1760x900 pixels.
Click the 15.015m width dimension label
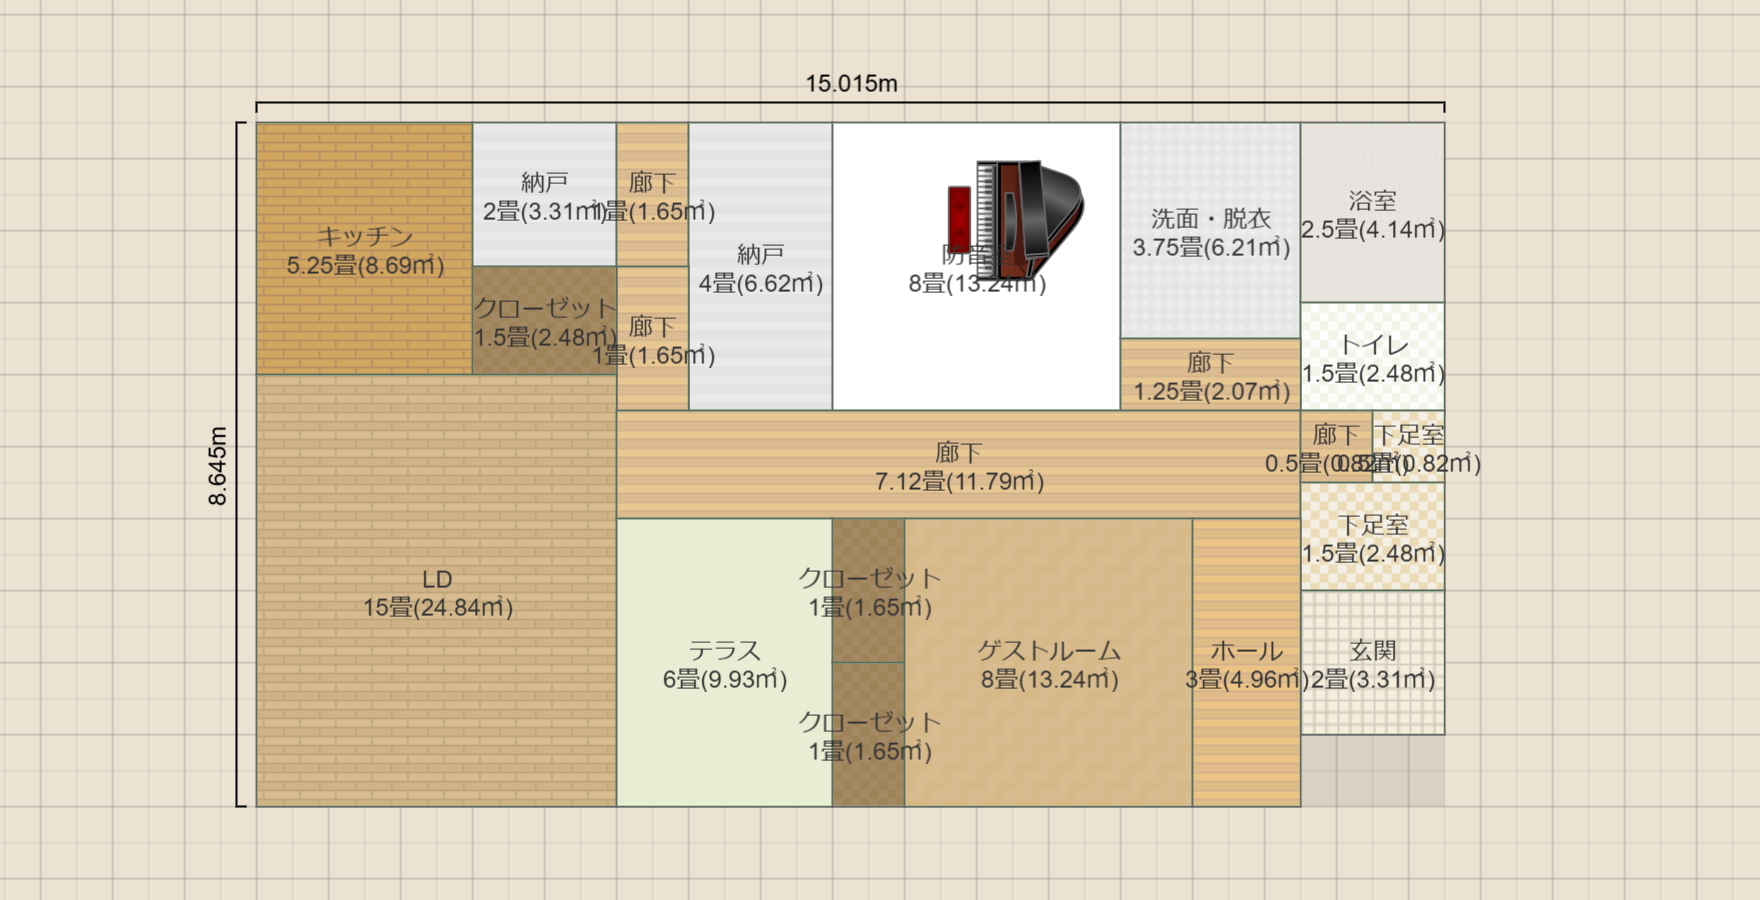pyautogui.click(x=851, y=84)
